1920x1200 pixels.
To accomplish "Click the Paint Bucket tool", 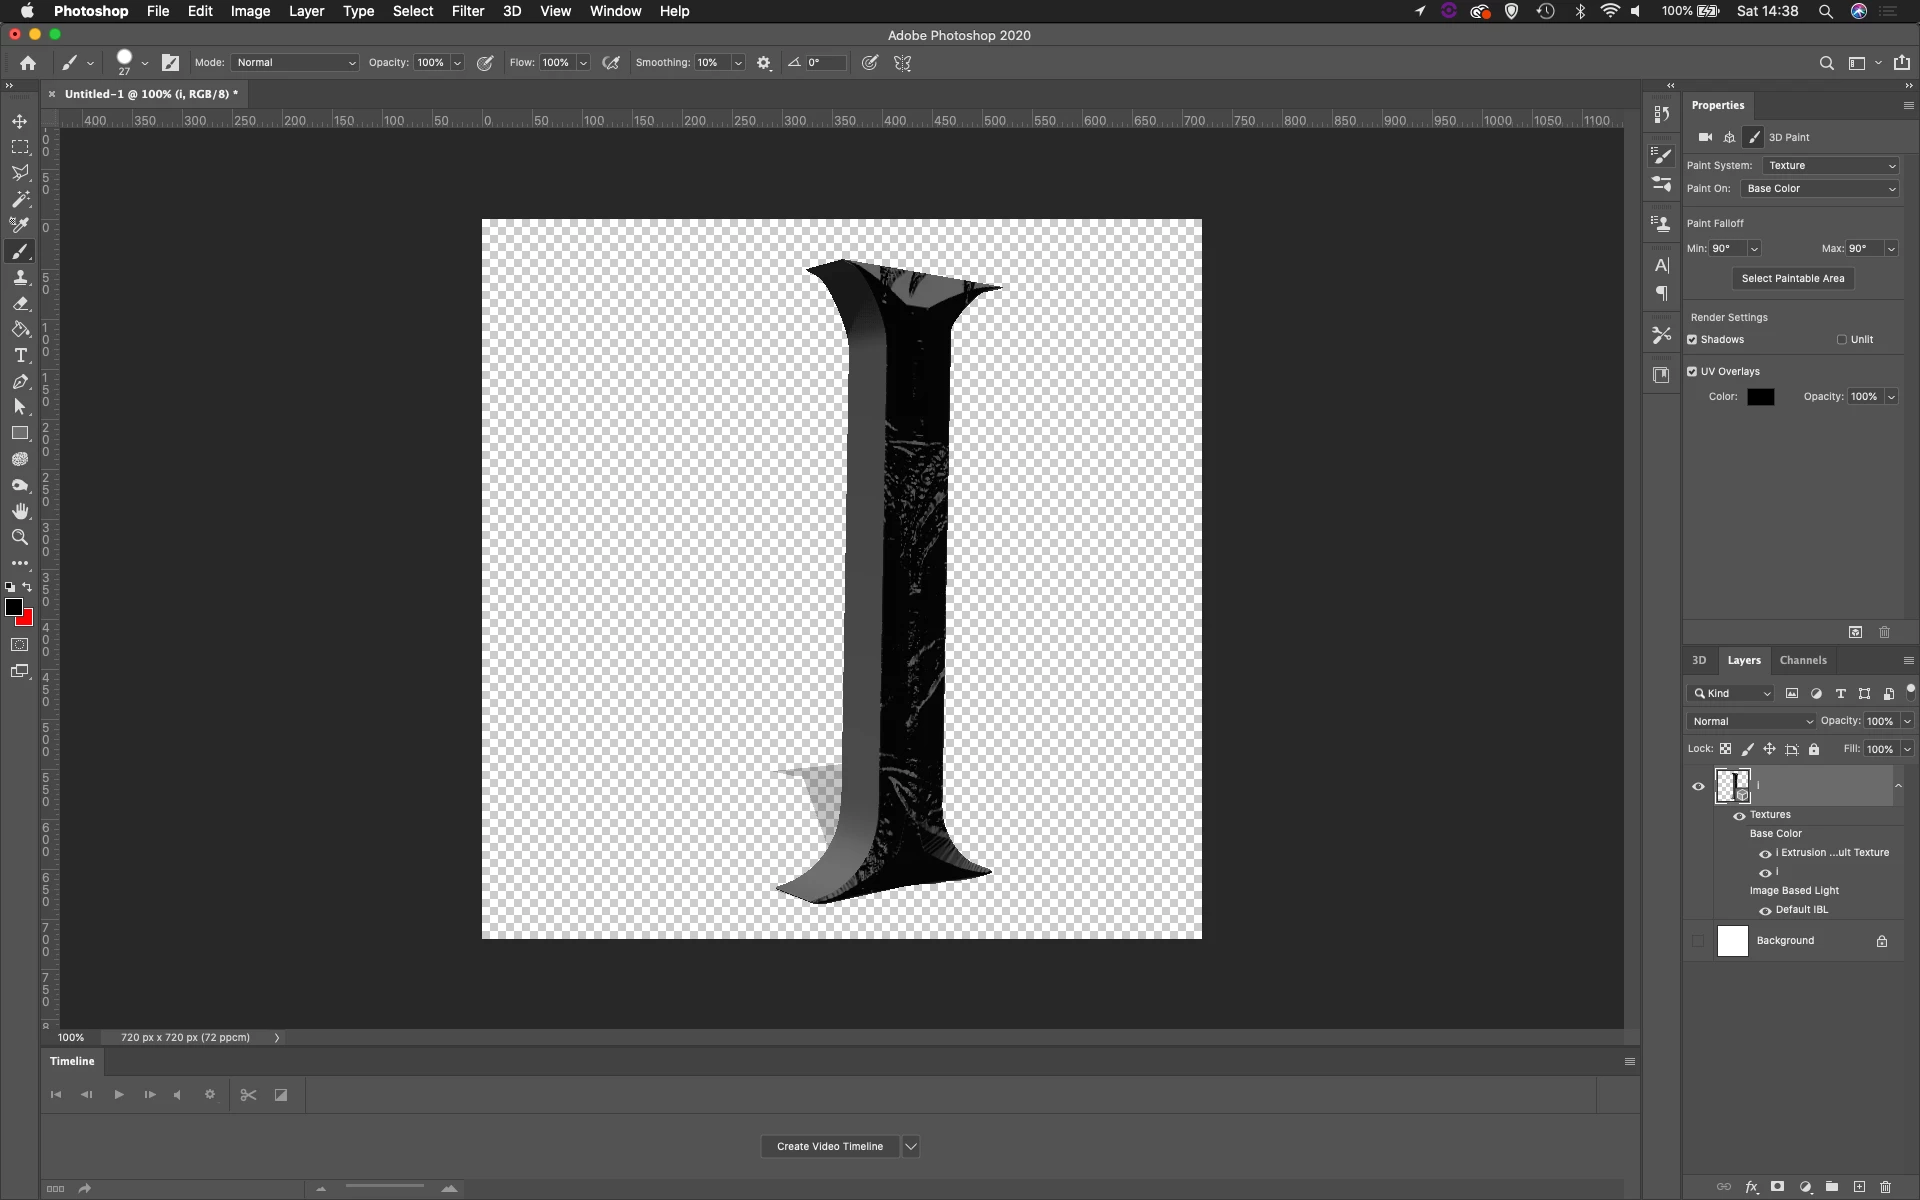I will click(x=20, y=329).
